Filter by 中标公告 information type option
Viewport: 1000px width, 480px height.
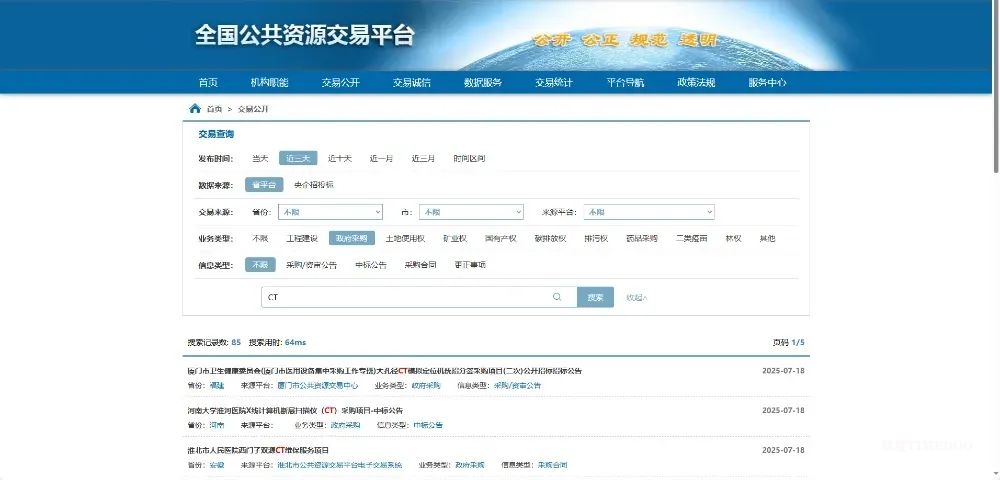(371, 265)
